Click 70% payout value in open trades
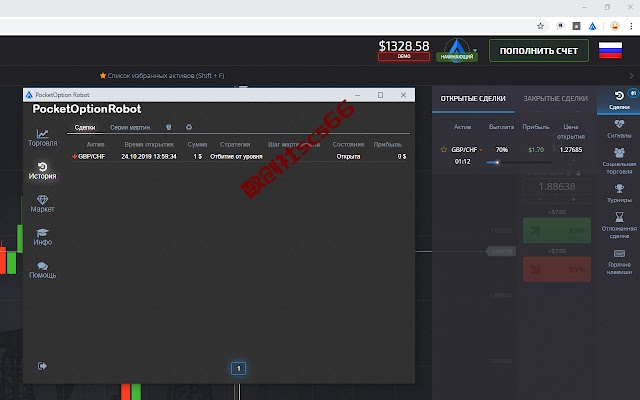 click(502, 150)
